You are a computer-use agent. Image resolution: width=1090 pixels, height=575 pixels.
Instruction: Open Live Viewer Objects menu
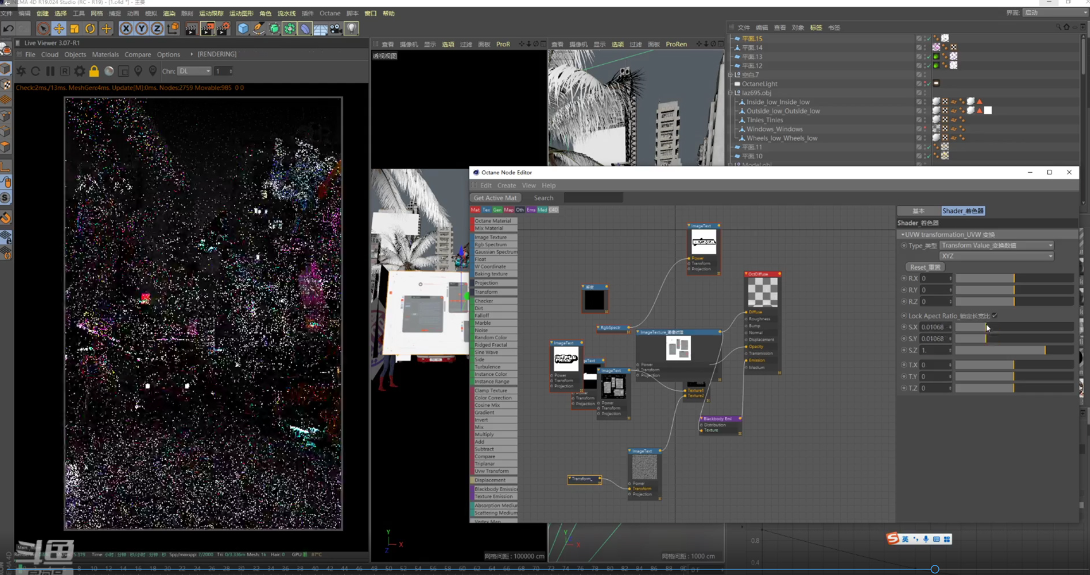75,54
